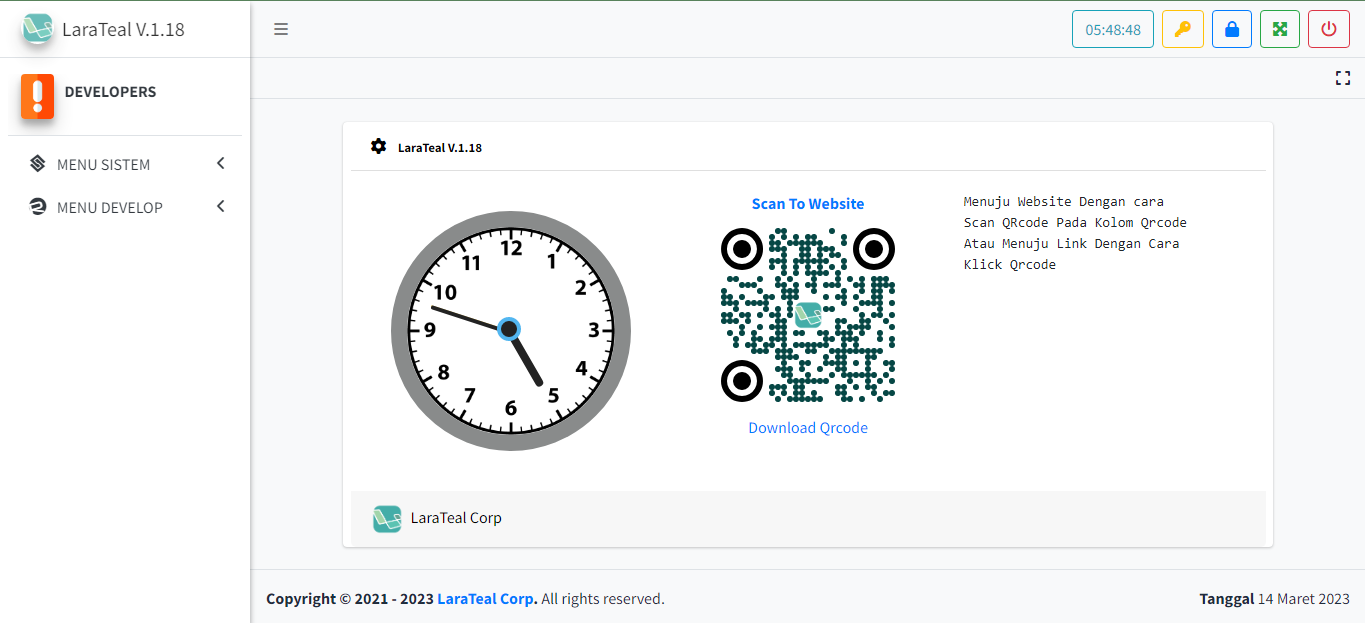Toggle the sidebar with the hamburger icon

click(x=281, y=28)
